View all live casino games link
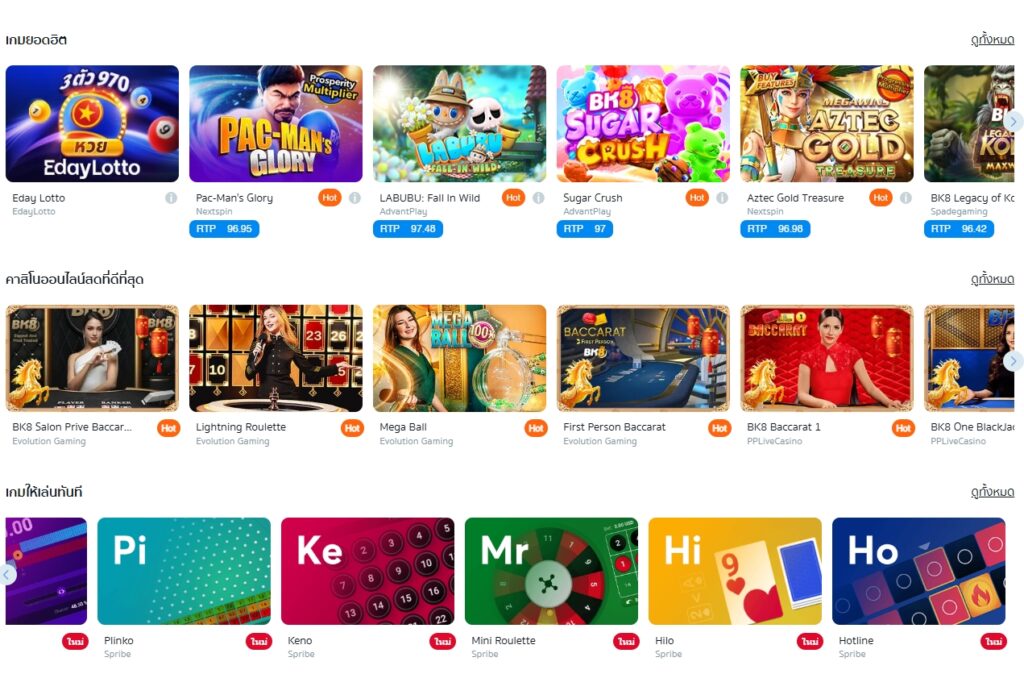Screen dimensions: 1024x699 [992, 279]
